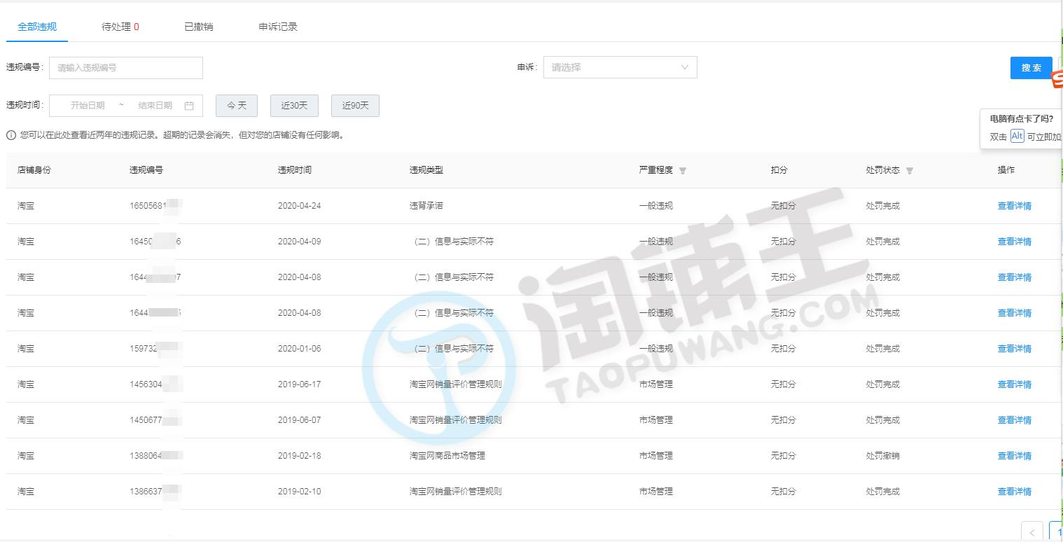The height and width of the screenshot is (542, 1063).
Task: Open the 全部违规 tab
Action: click(x=37, y=27)
